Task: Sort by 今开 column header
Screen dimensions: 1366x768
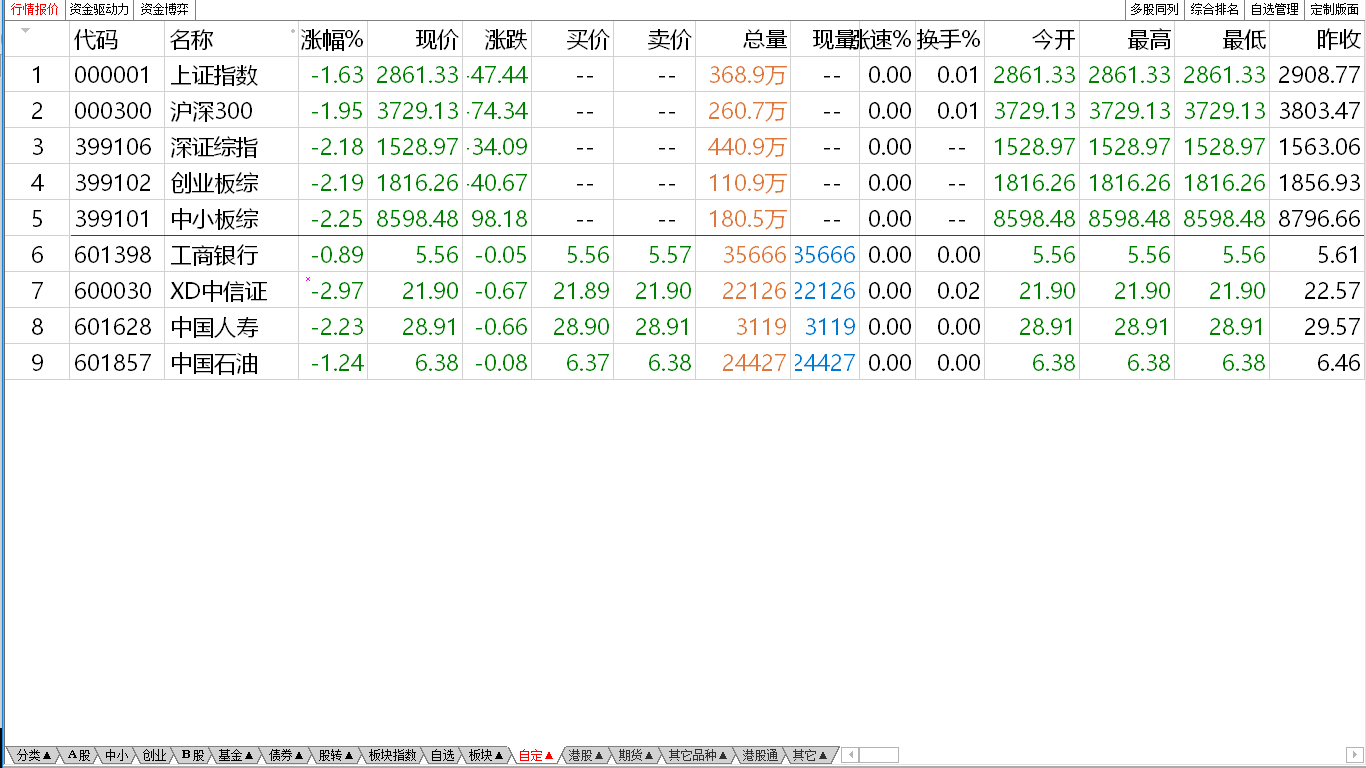Action: [1054, 40]
